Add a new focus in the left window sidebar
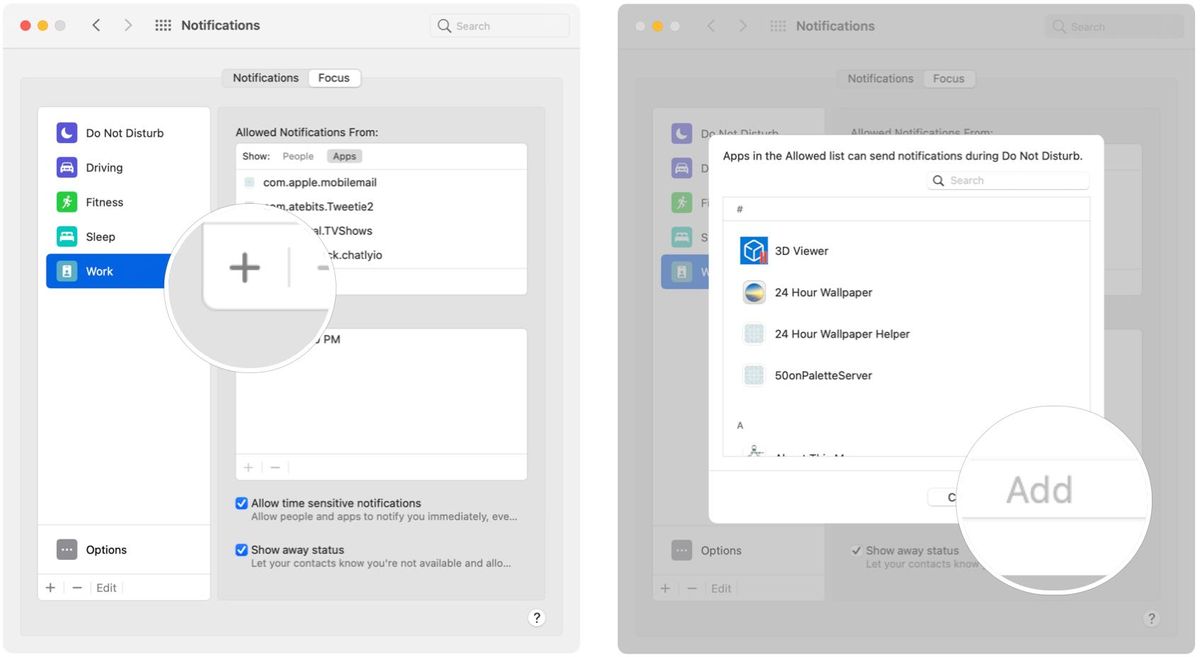 [x=50, y=588]
